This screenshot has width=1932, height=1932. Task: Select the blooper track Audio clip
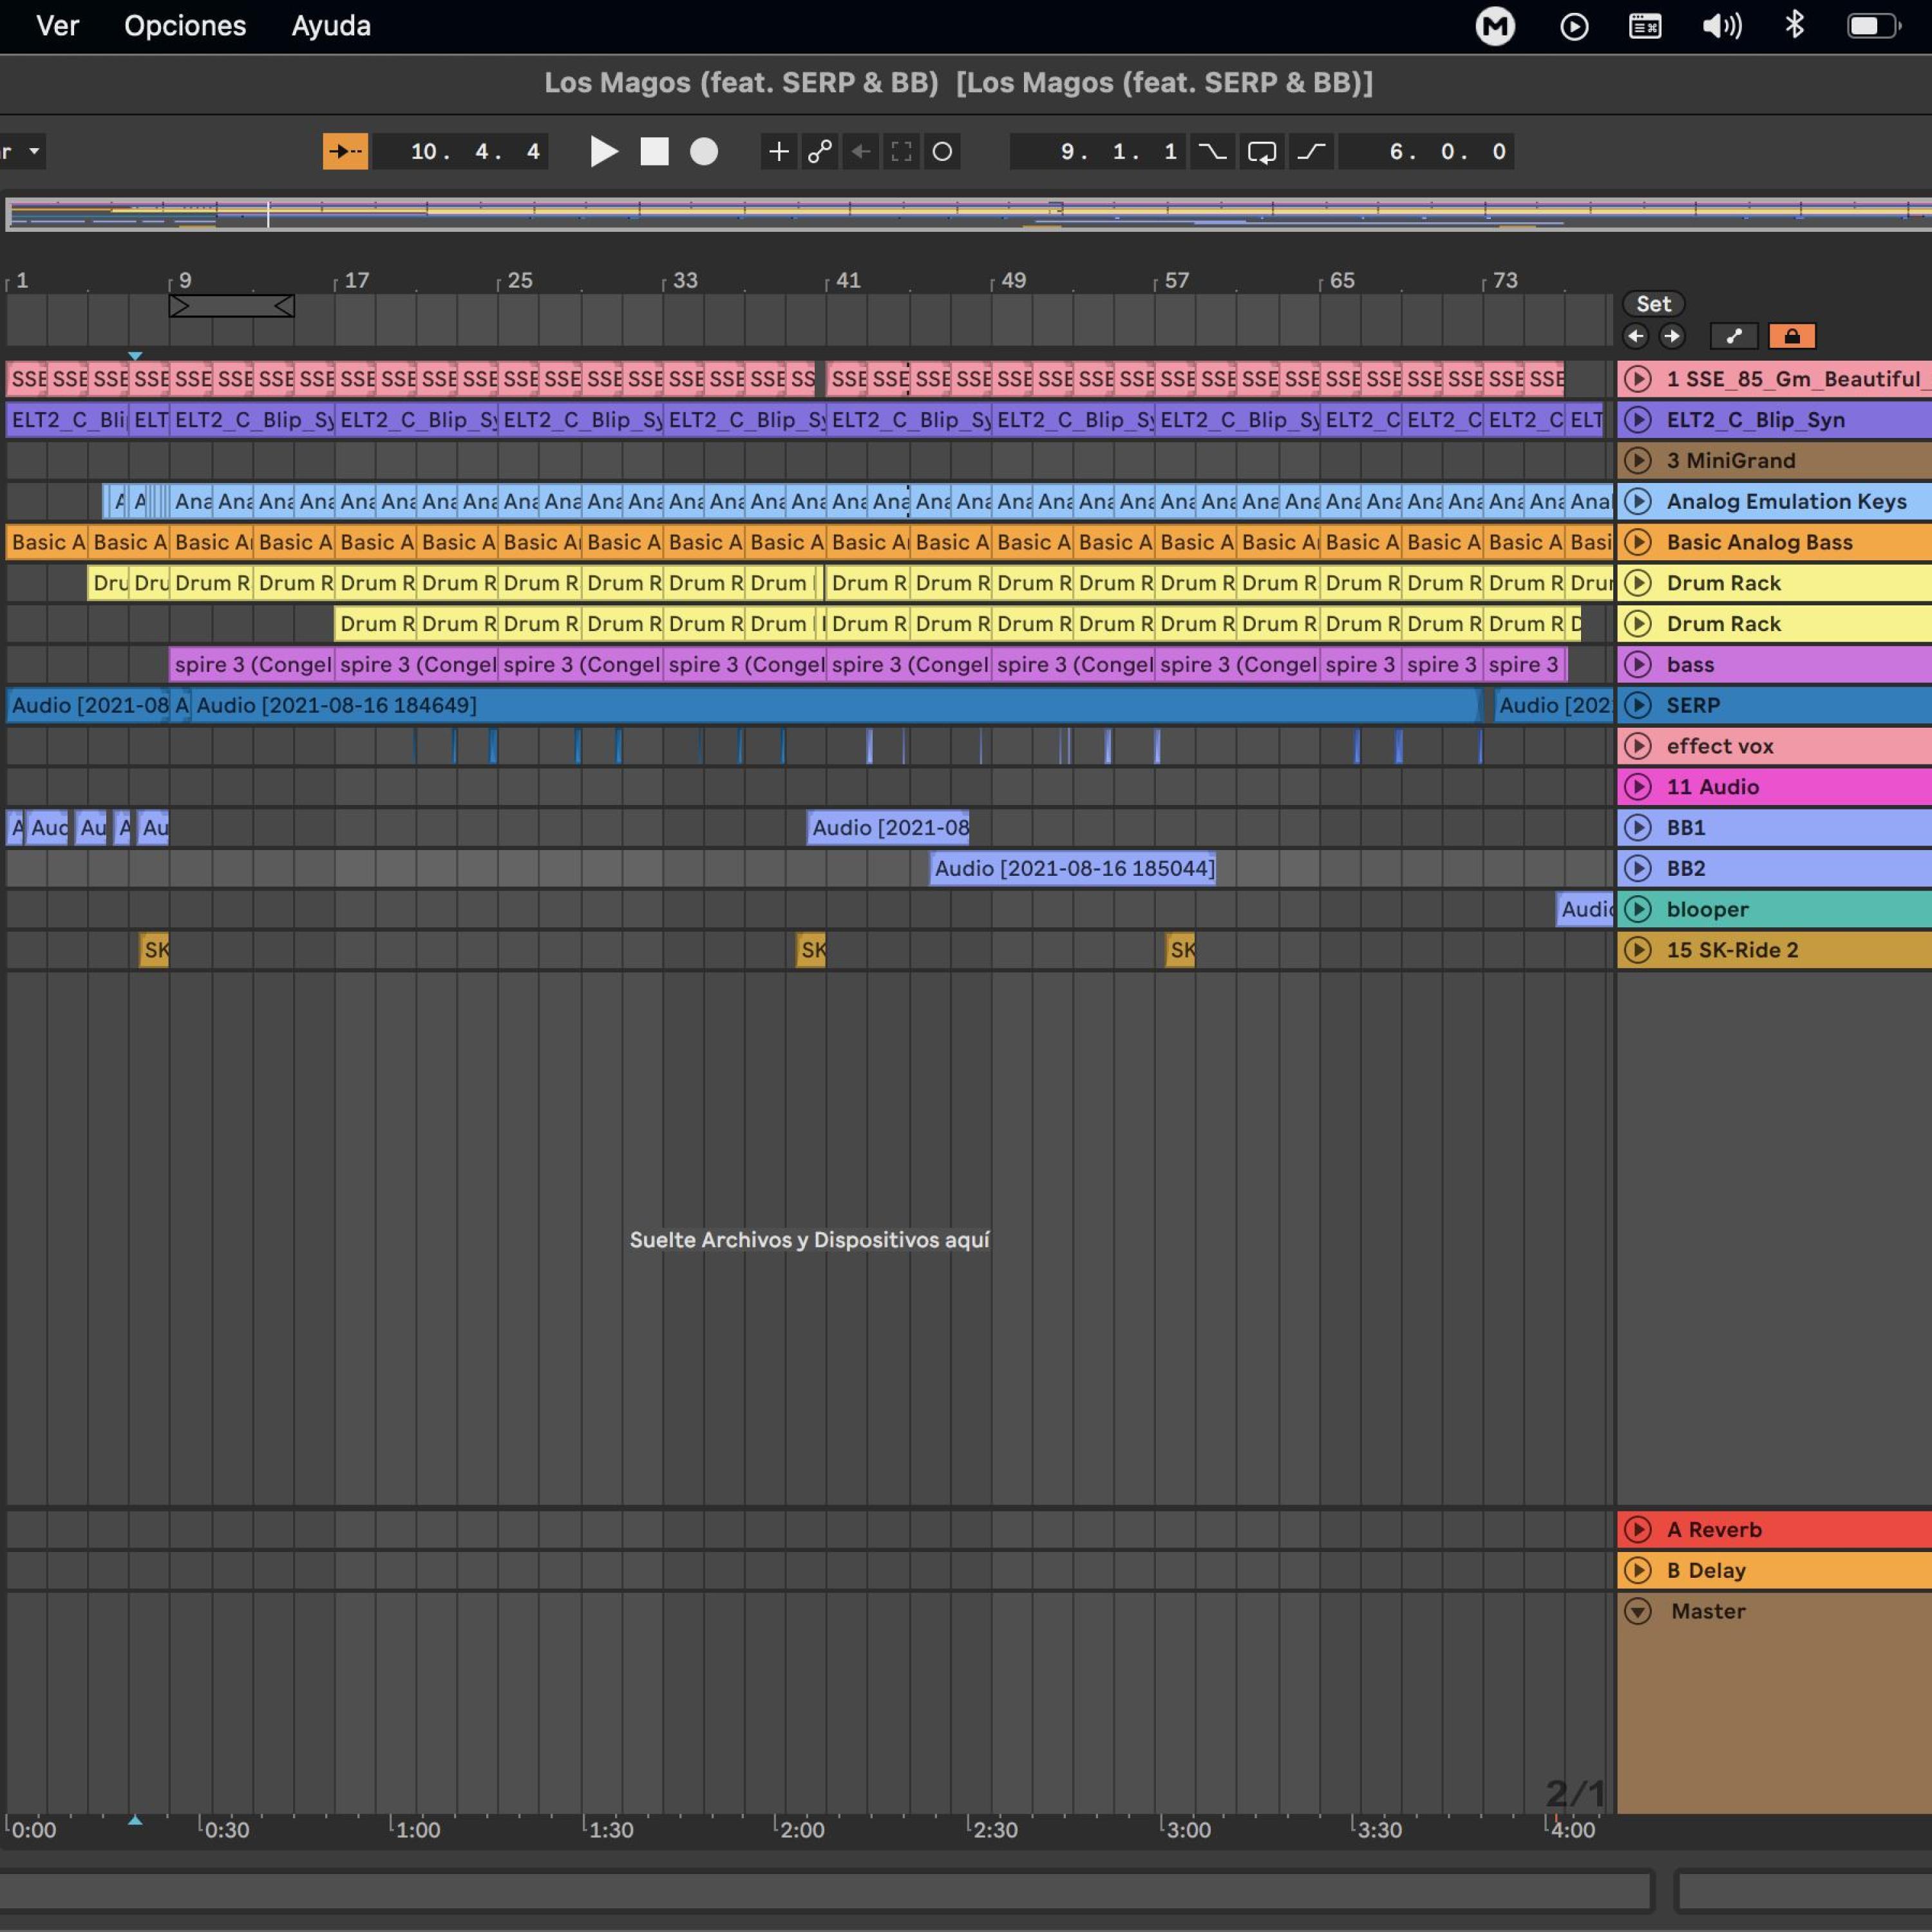pyautogui.click(x=1585, y=909)
